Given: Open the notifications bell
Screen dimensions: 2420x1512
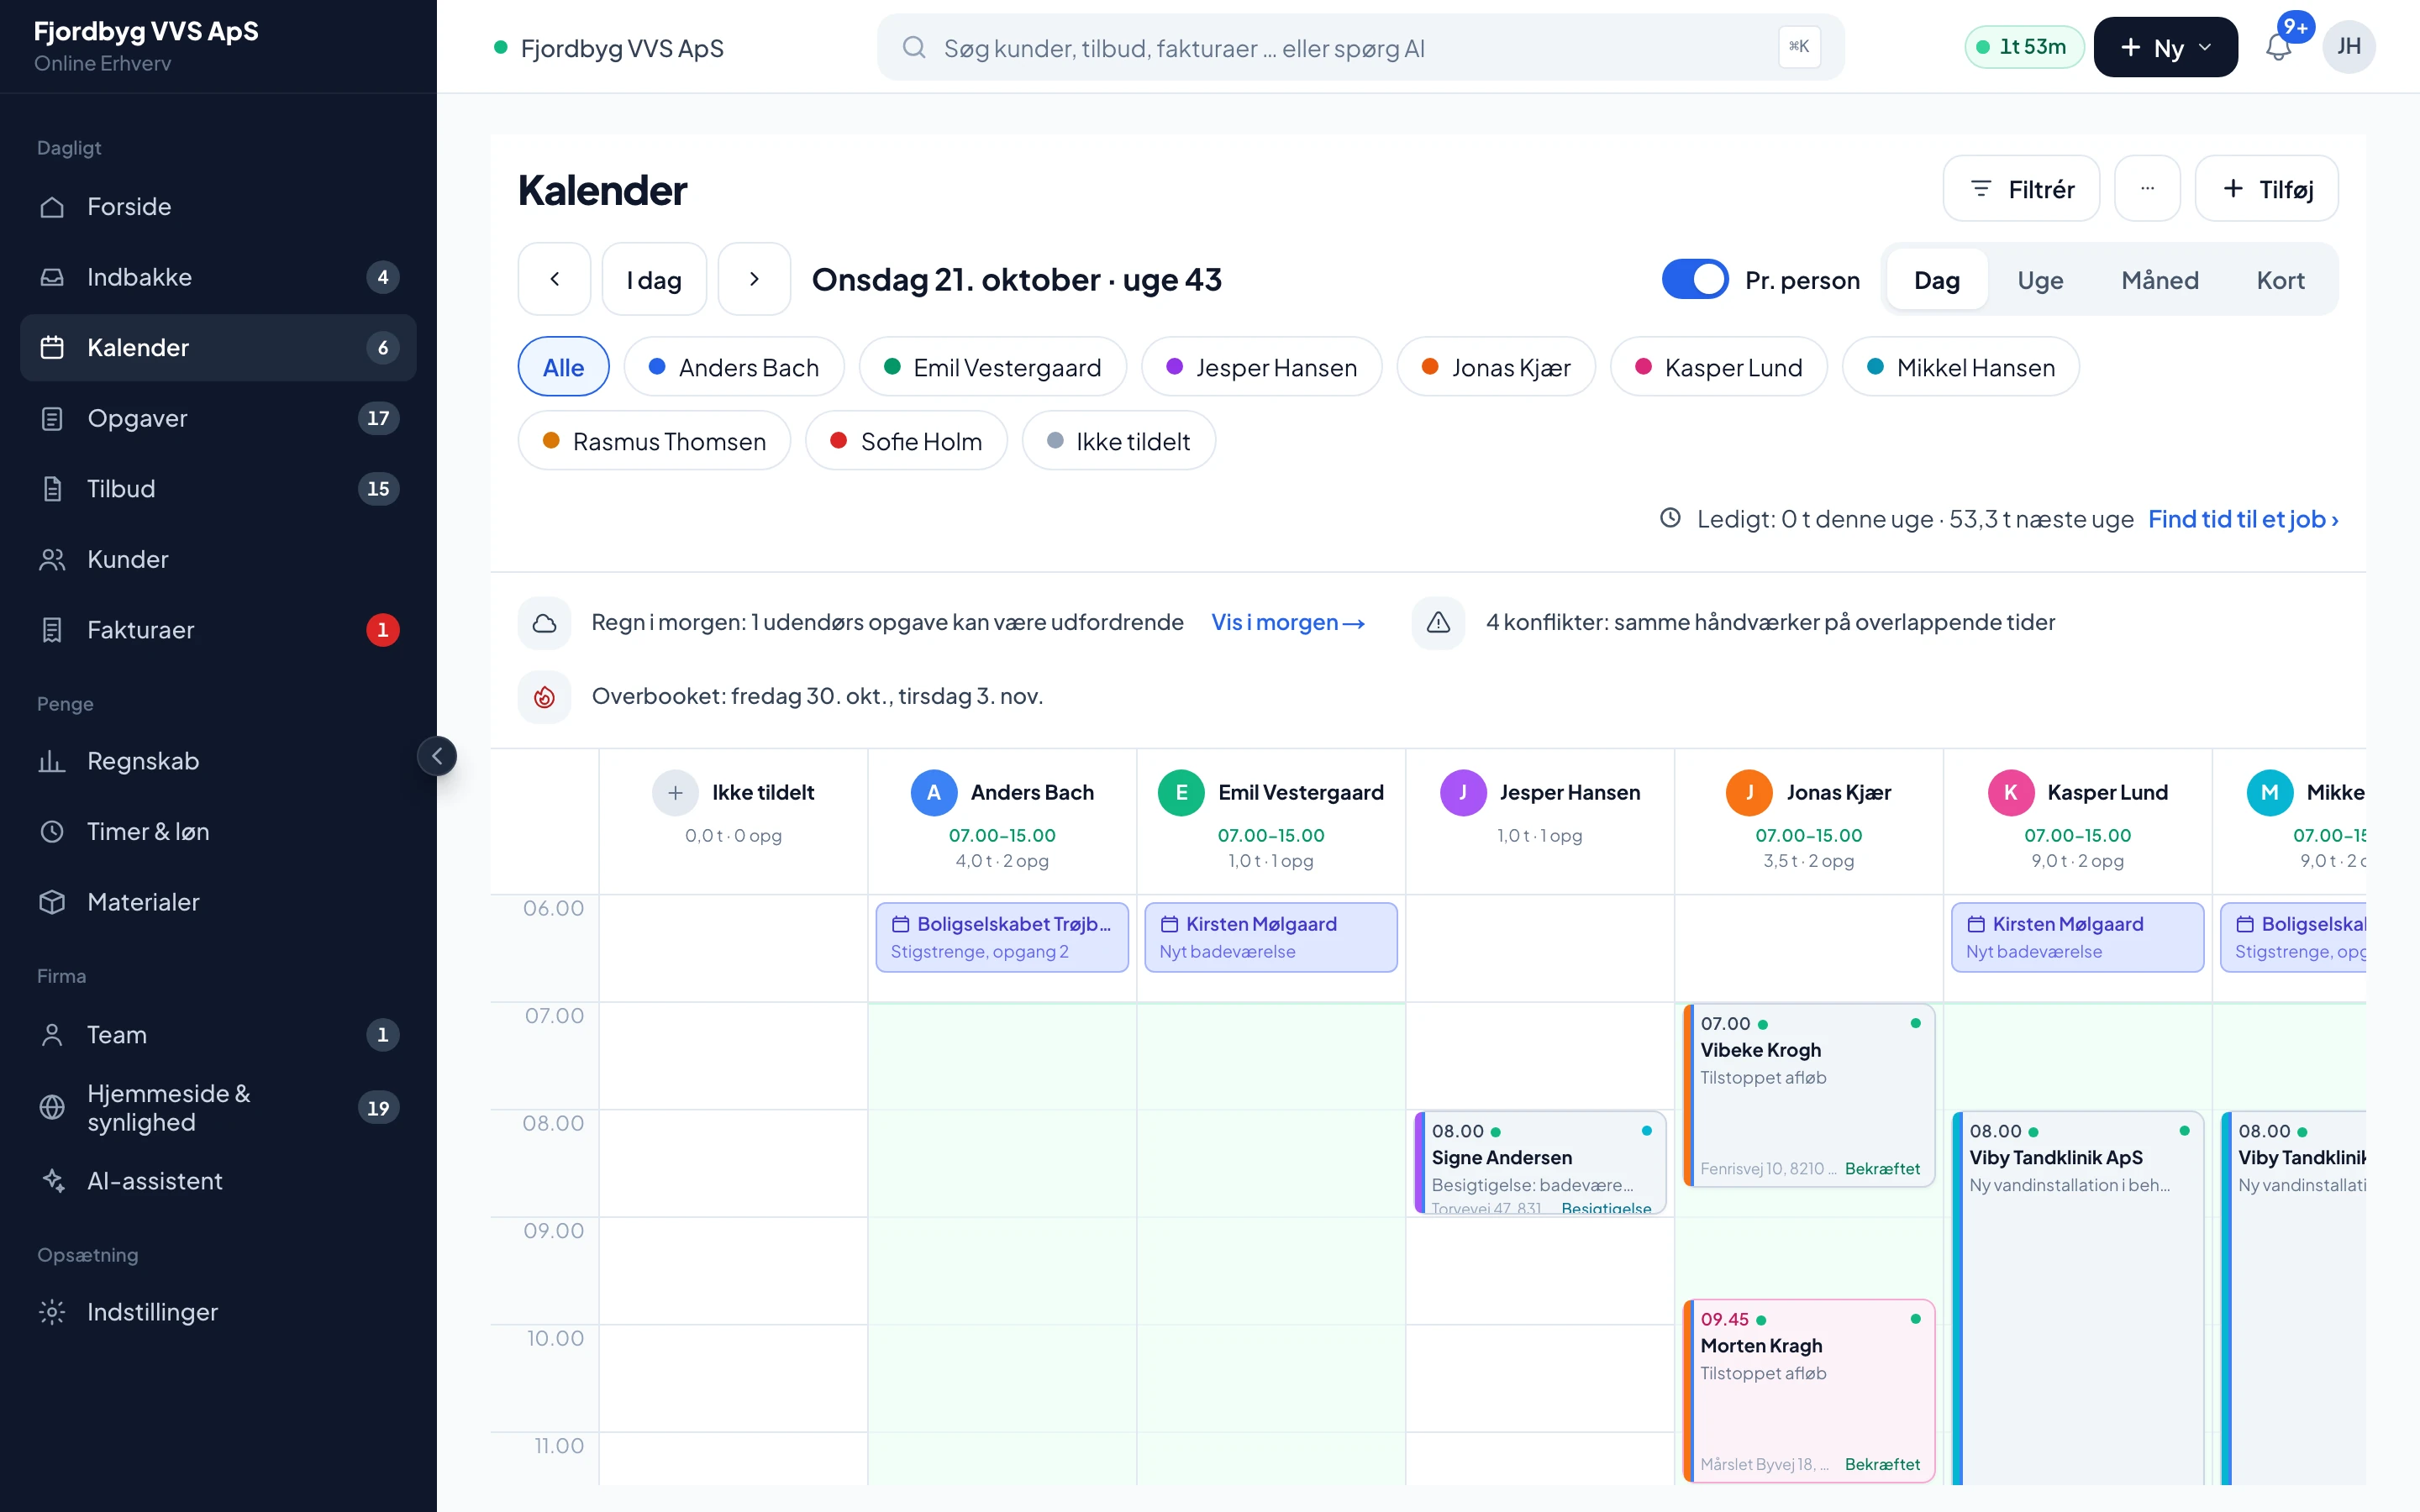Looking at the screenshot, I should coord(2278,47).
